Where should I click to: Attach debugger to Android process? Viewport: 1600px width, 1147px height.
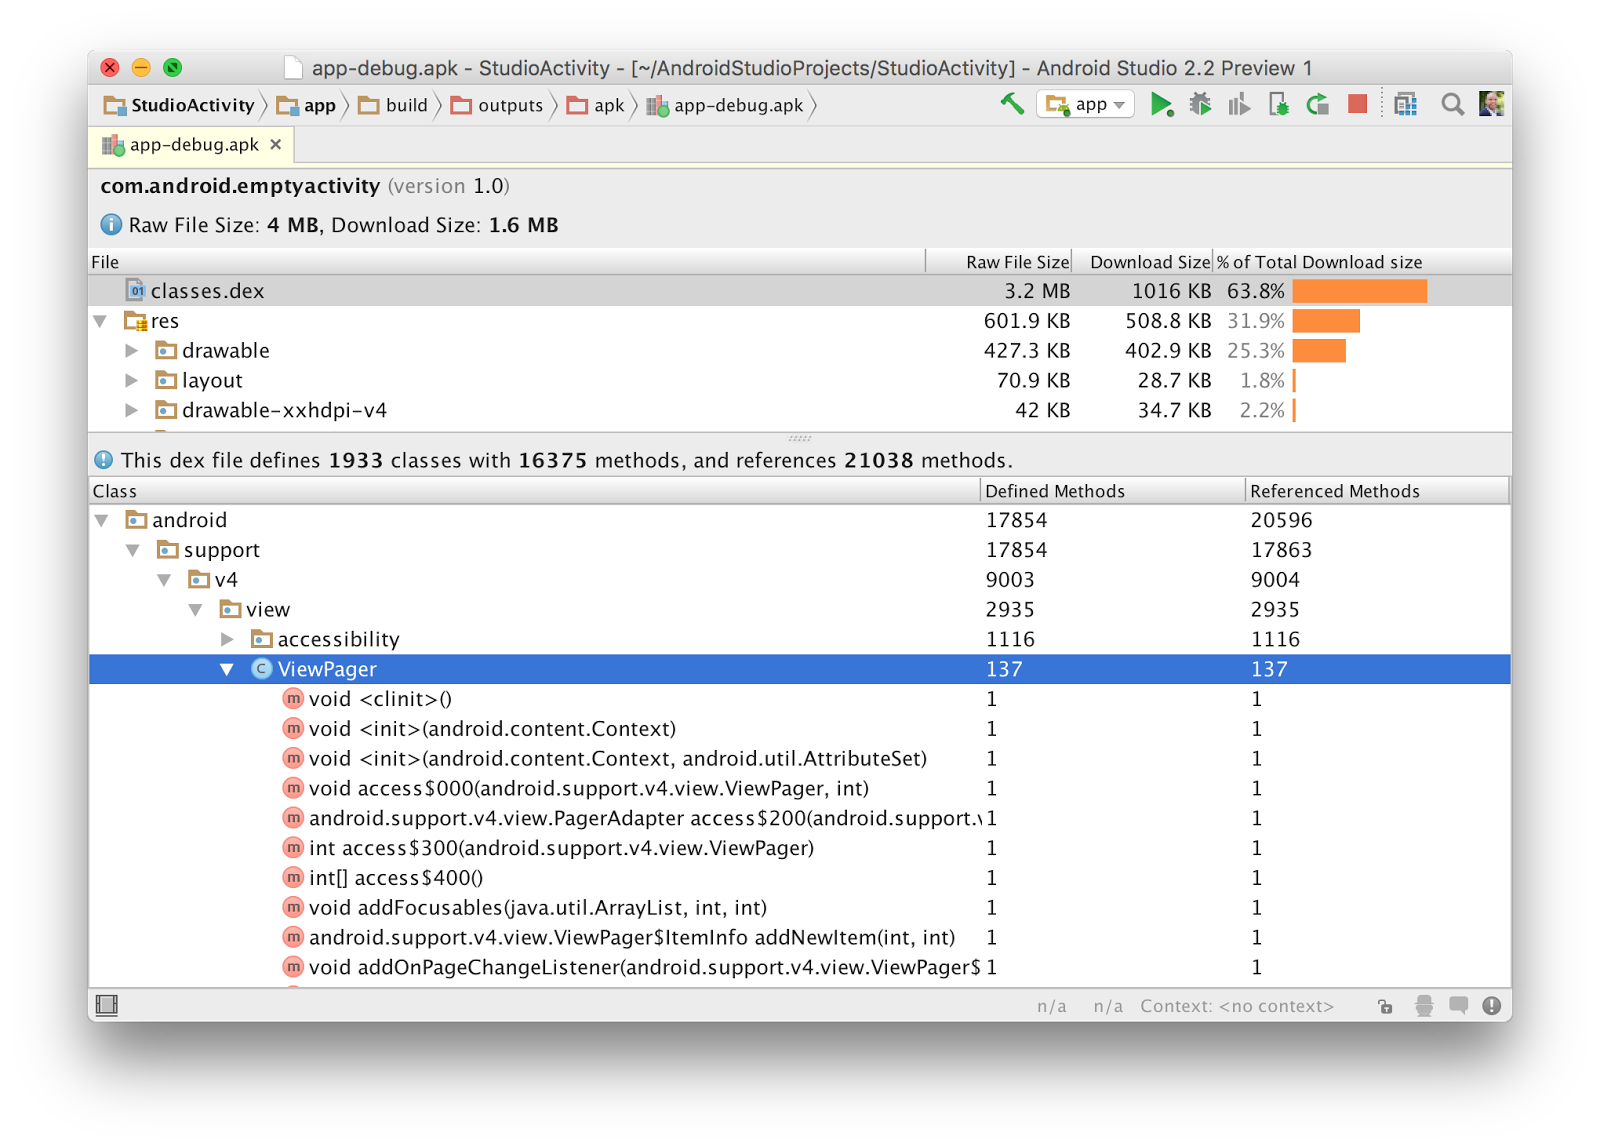pos(1279,103)
